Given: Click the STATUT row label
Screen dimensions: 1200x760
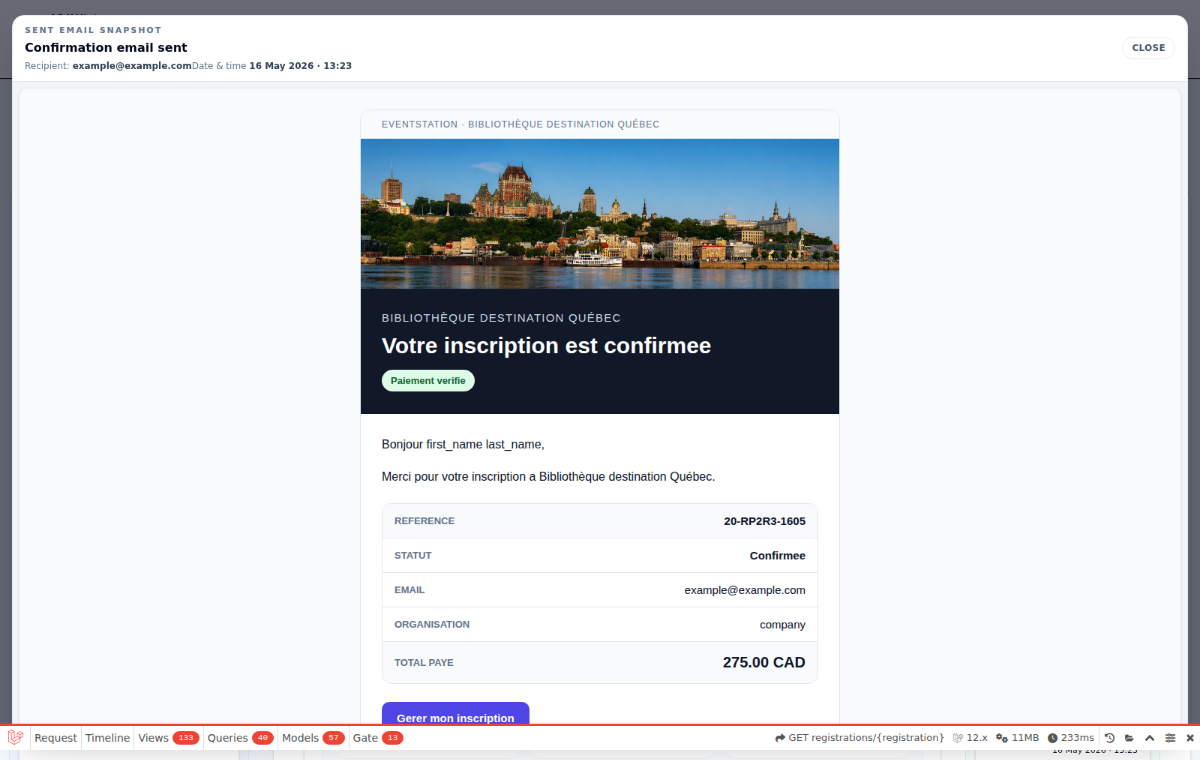Looking at the screenshot, I should point(413,556).
